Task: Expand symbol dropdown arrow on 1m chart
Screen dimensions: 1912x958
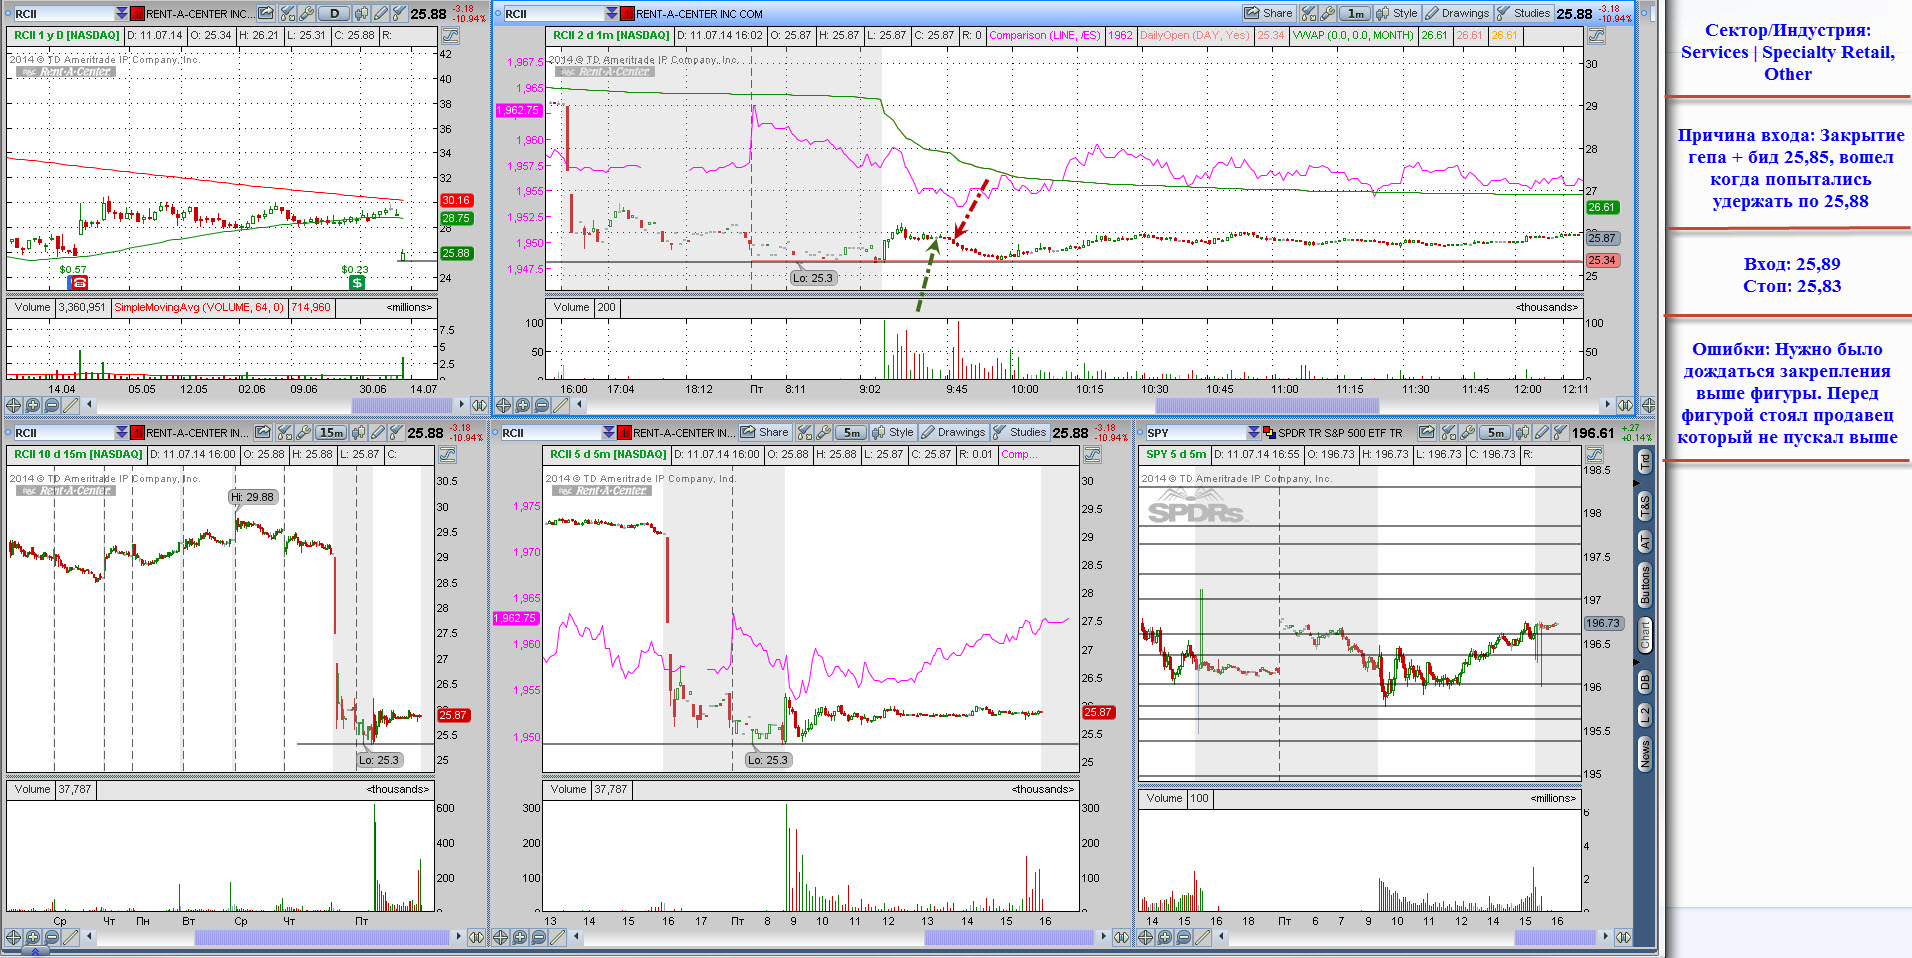Action: (611, 13)
